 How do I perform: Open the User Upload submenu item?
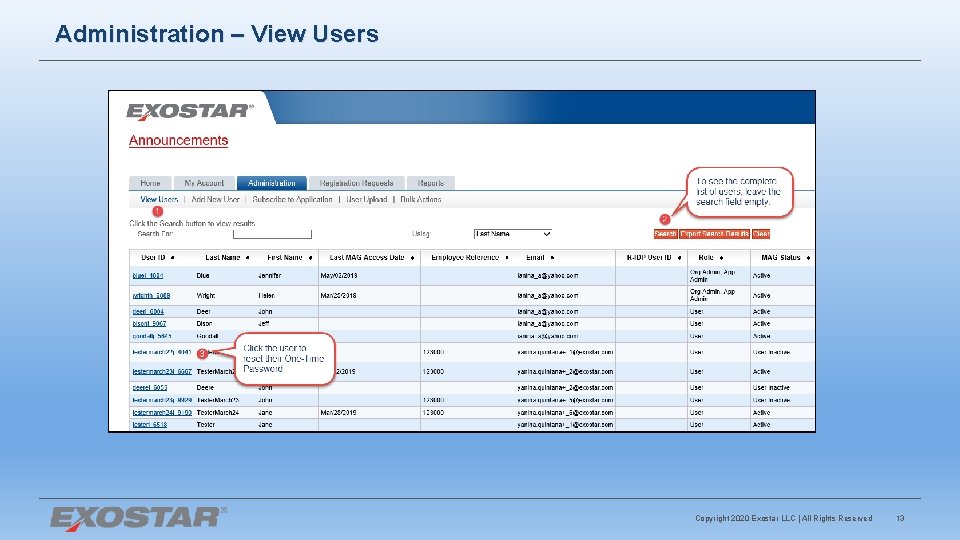tap(367, 200)
